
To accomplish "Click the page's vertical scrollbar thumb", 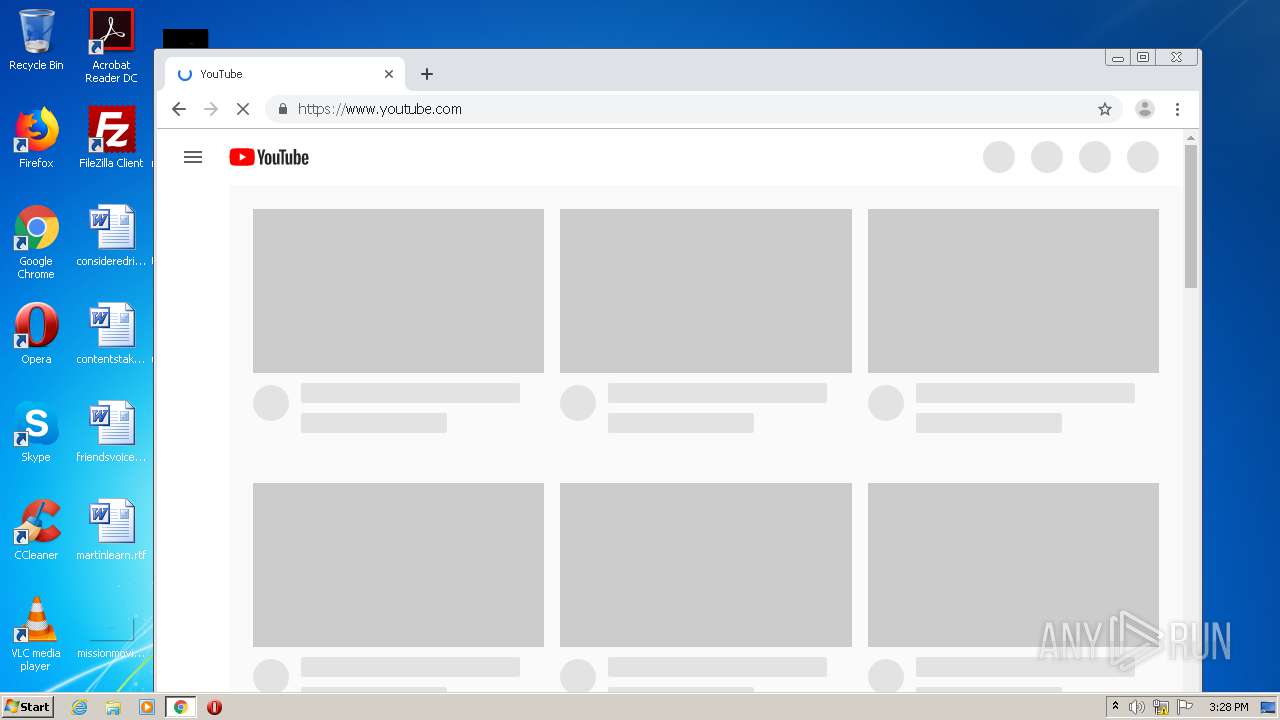I will (x=1190, y=217).
